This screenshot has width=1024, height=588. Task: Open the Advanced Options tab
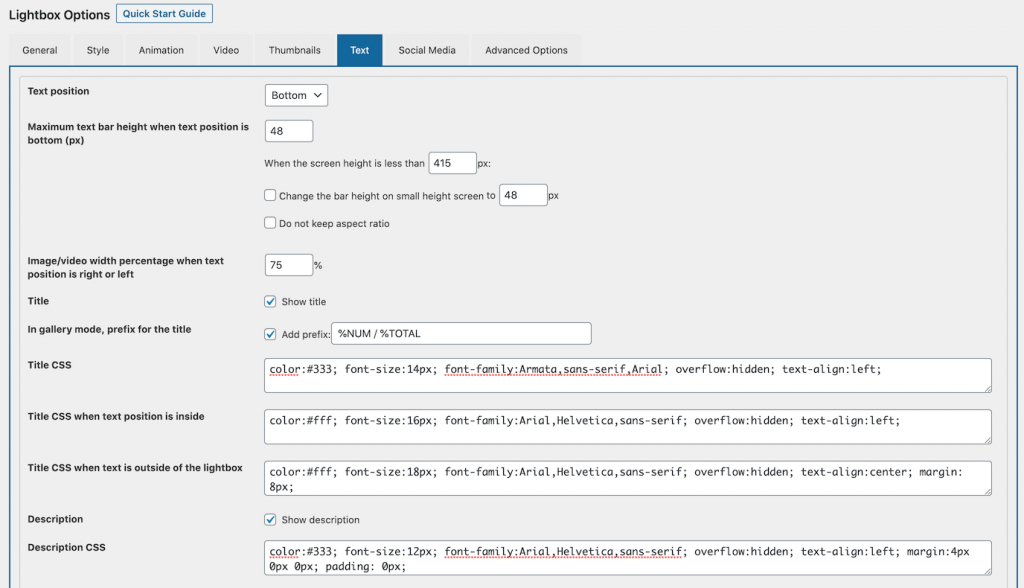click(525, 49)
